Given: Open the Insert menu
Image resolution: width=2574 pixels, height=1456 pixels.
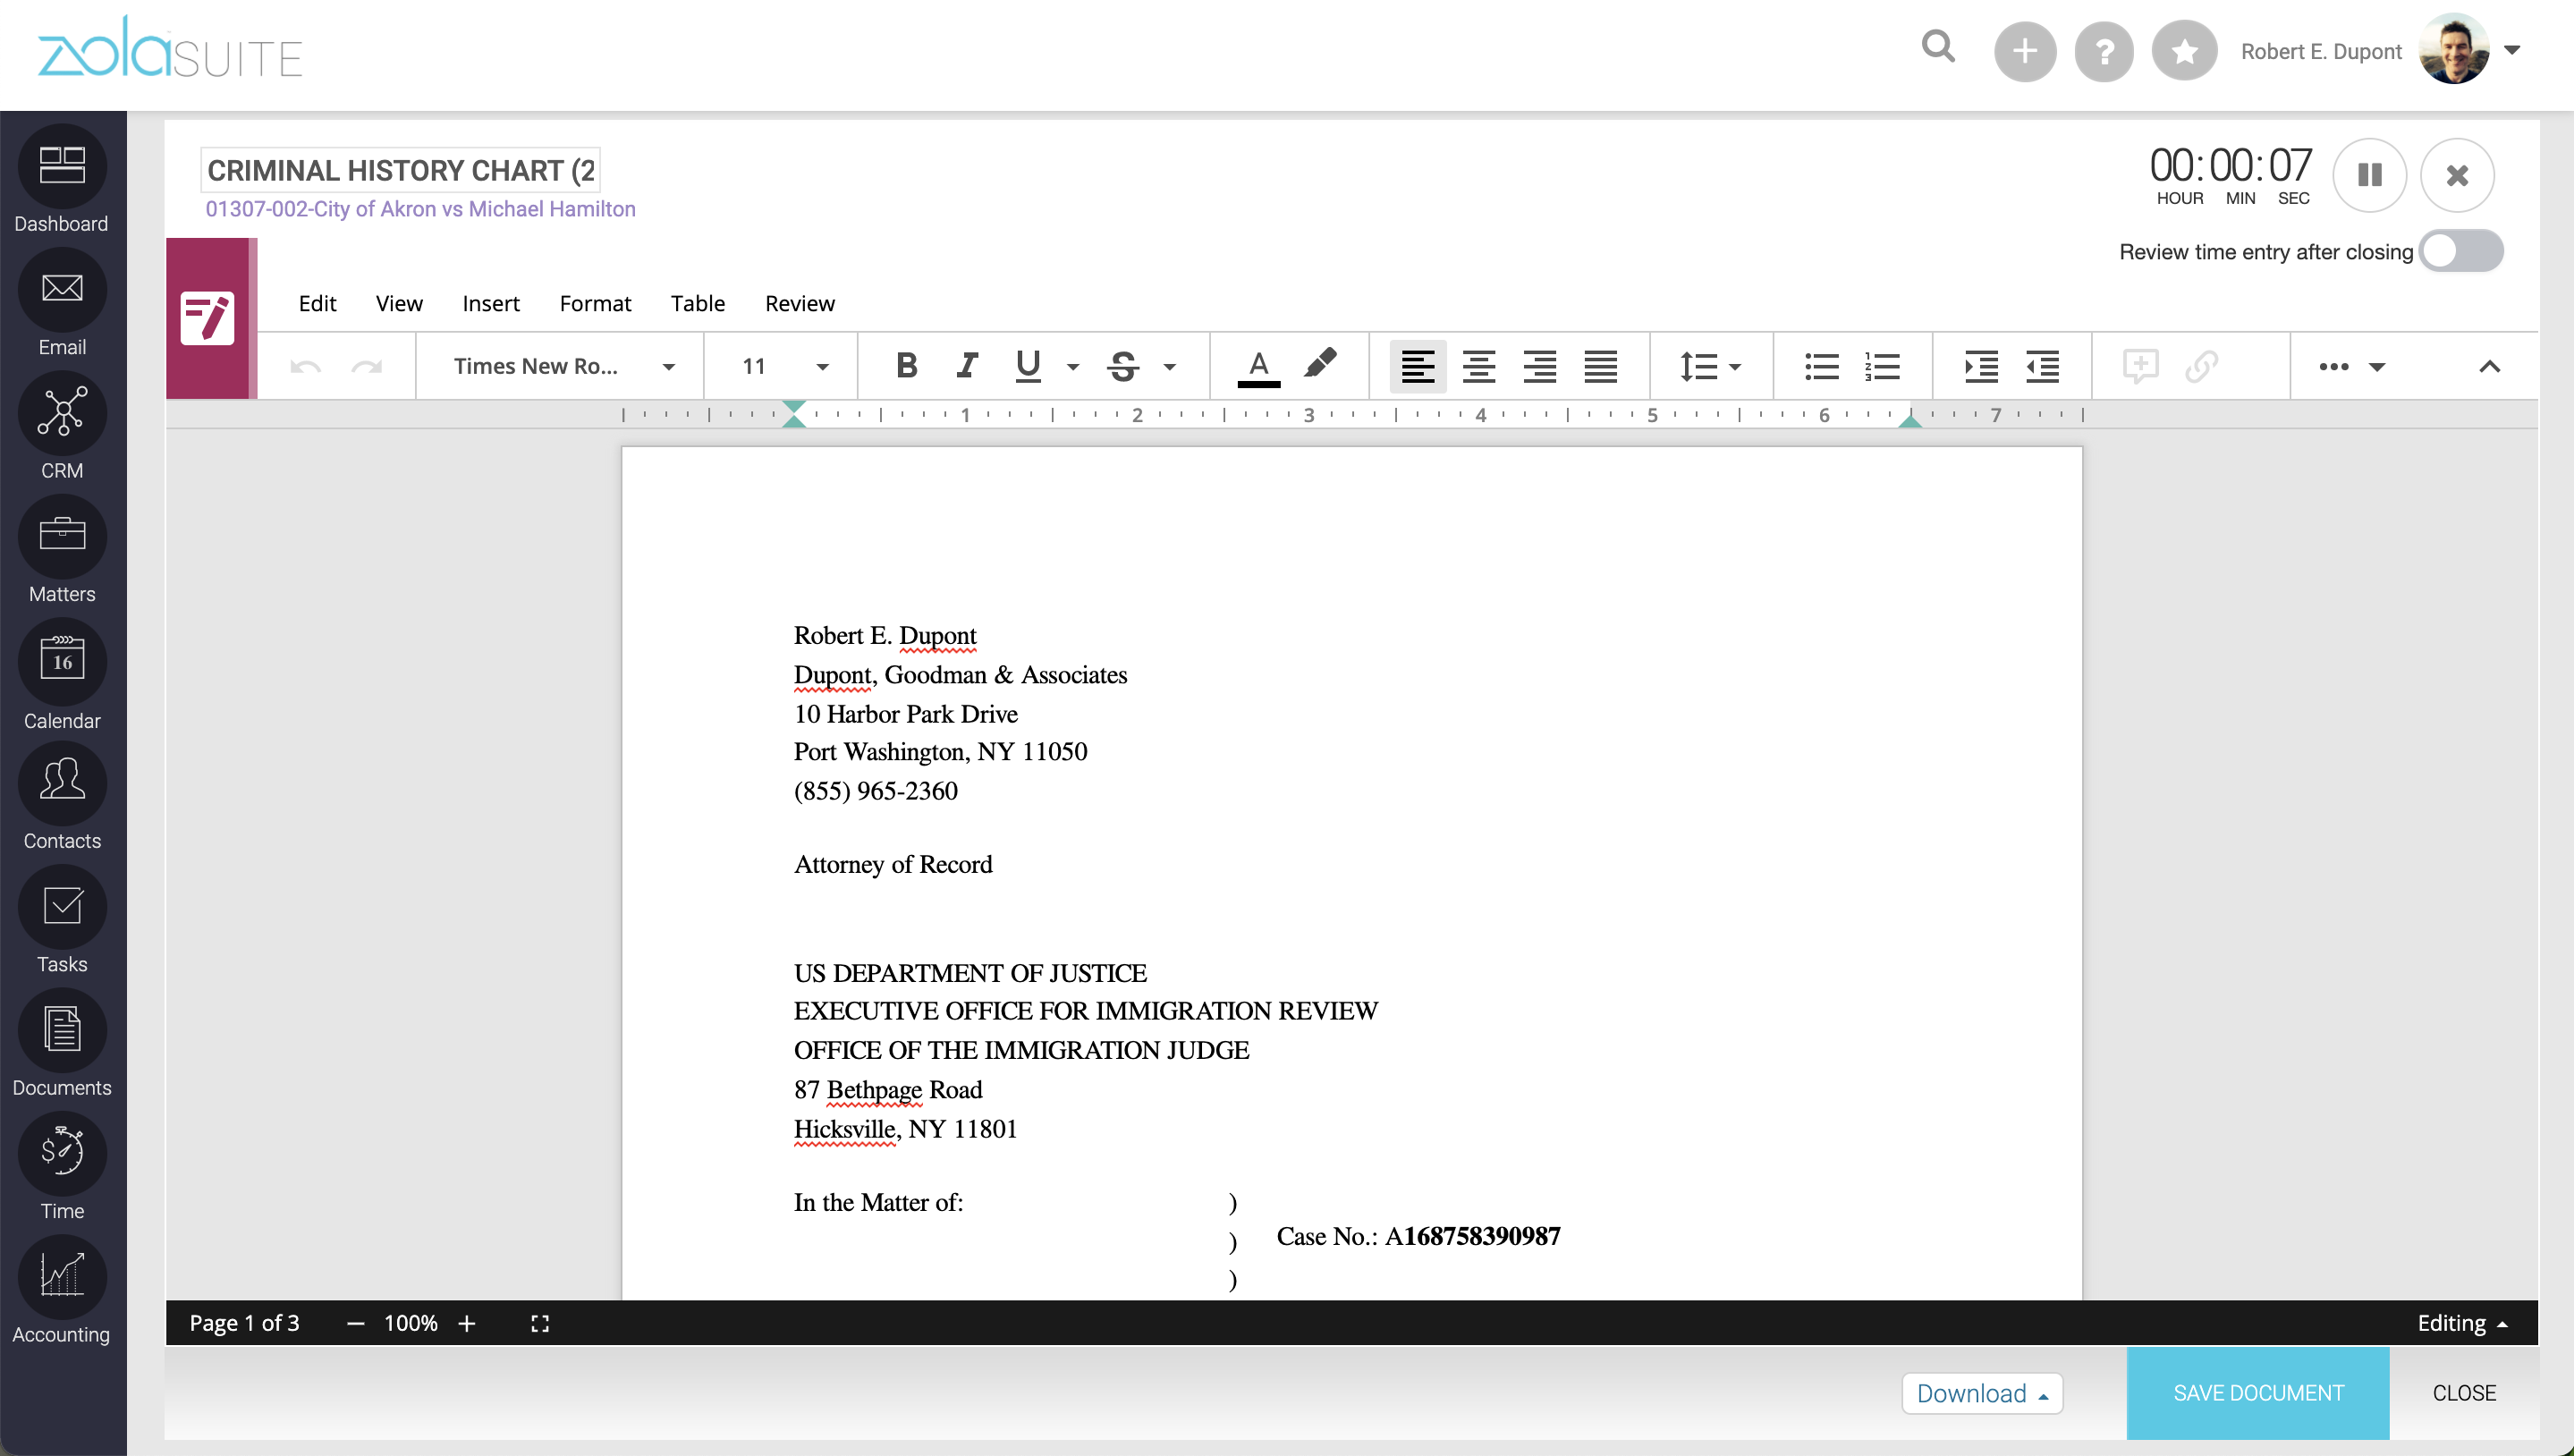Looking at the screenshot, I should [490, 303].
